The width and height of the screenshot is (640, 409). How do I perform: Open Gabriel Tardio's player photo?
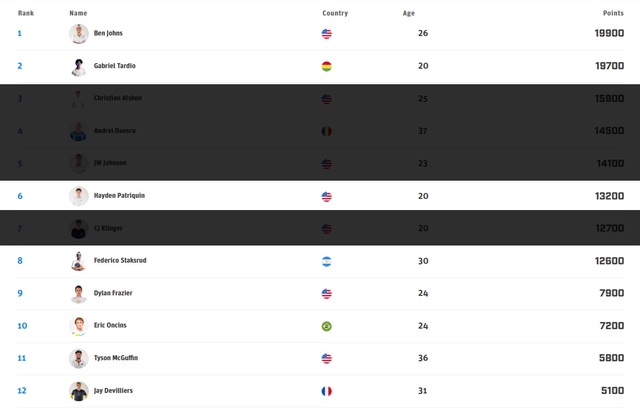click(x=79, y=66)
